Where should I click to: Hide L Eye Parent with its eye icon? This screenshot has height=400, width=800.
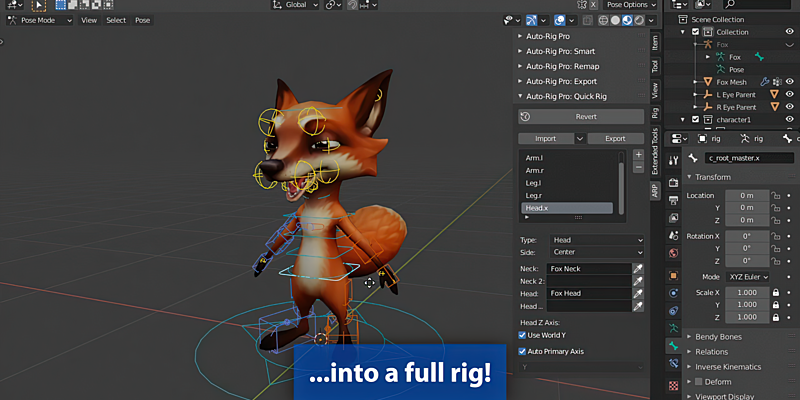[790, 94]
